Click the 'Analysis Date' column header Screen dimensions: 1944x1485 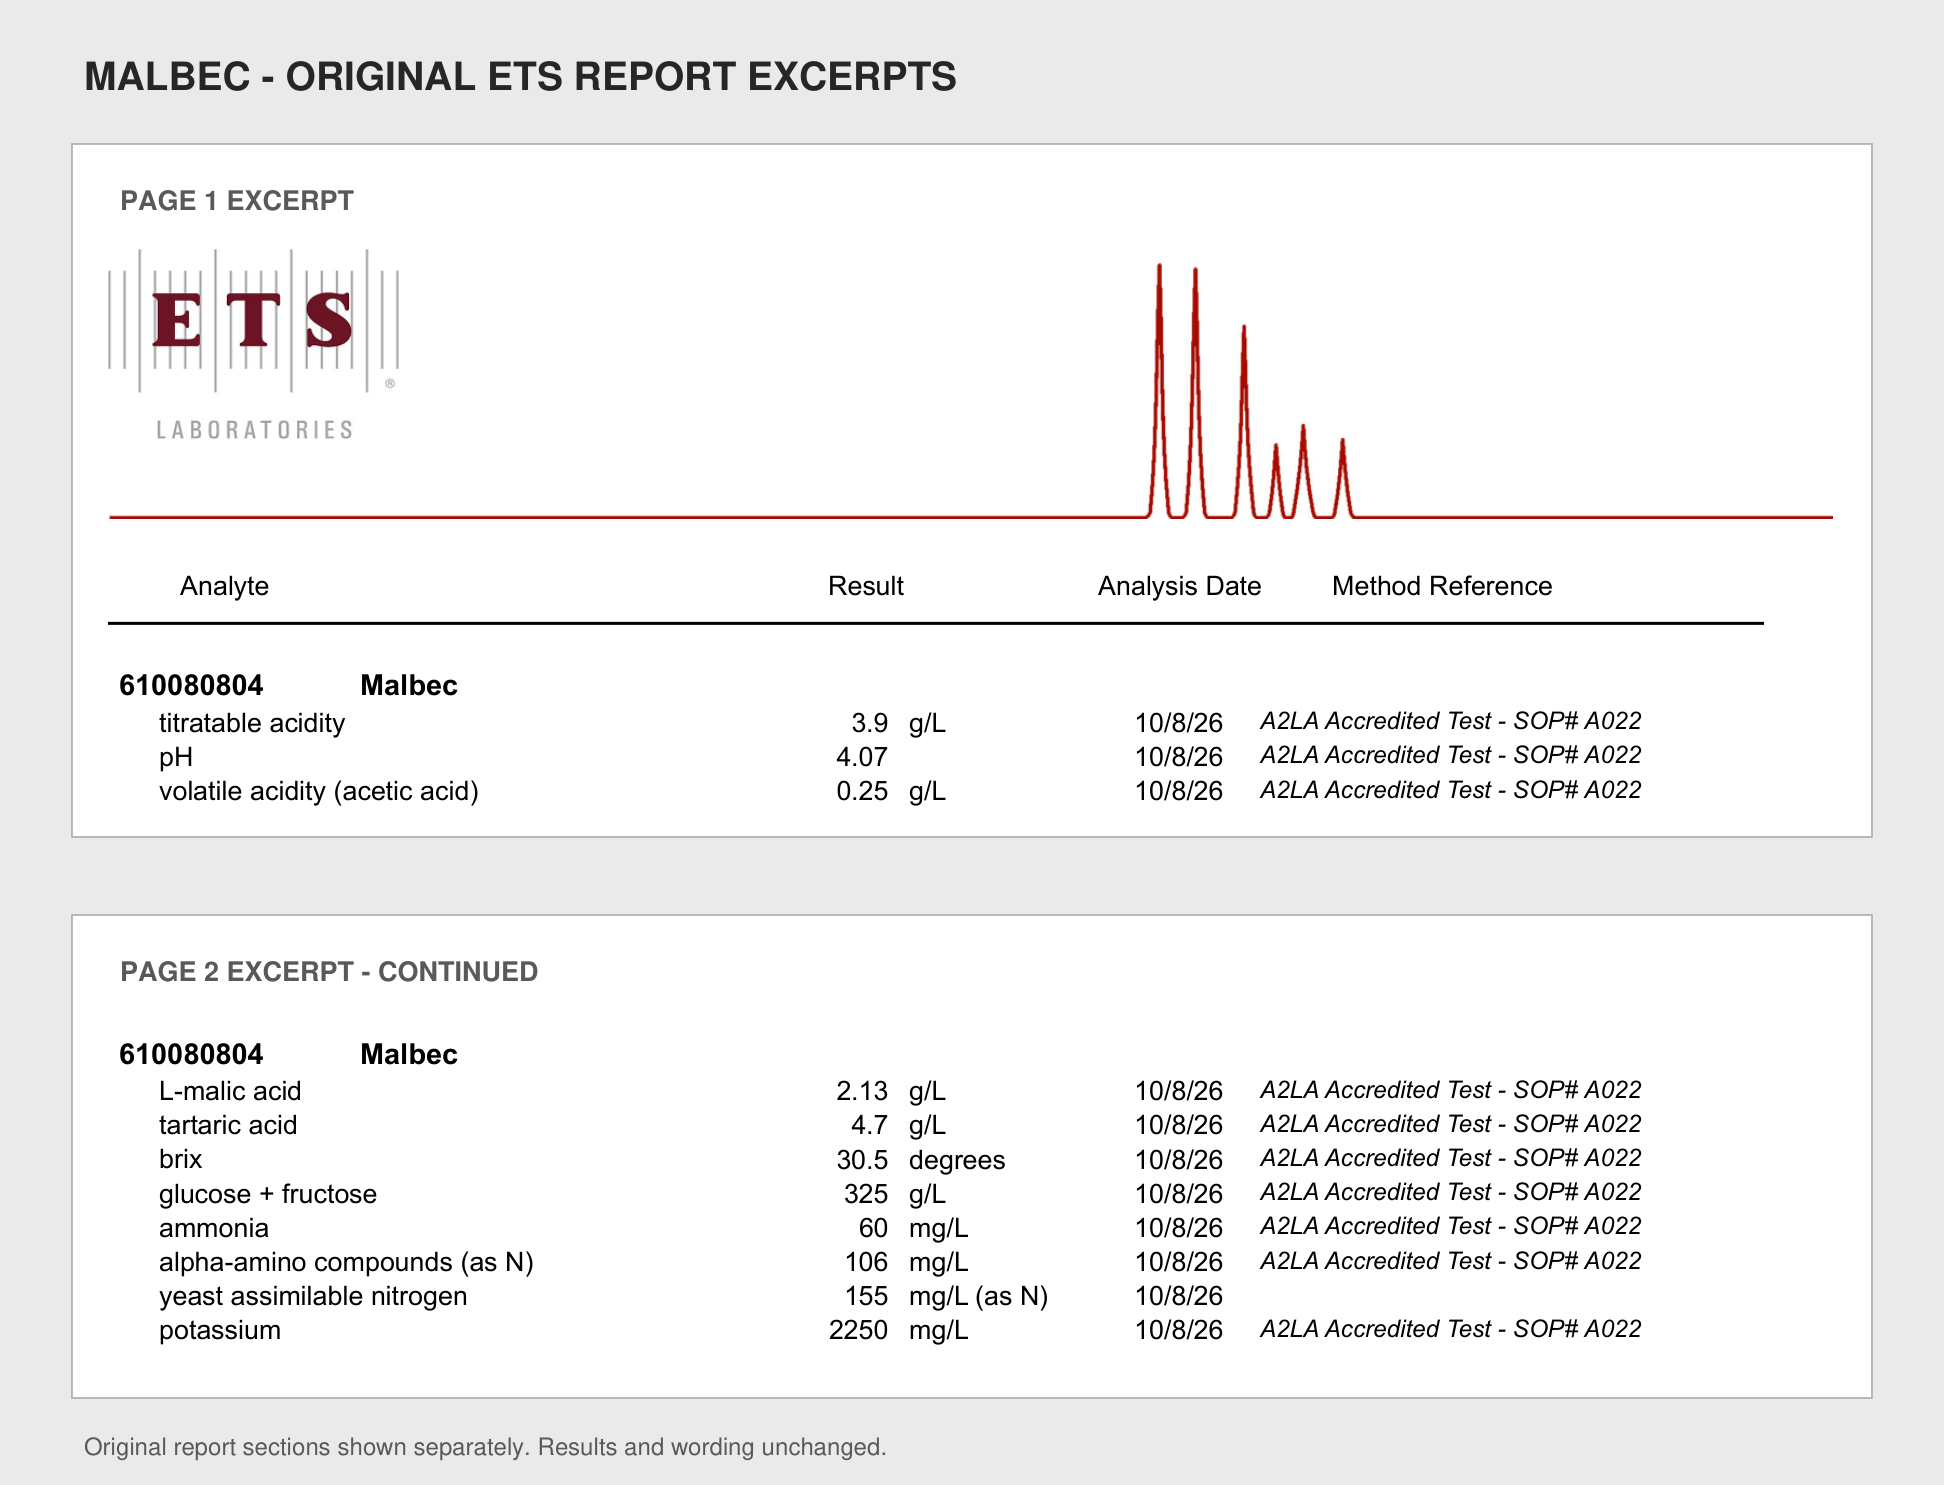pos(1179,586)
